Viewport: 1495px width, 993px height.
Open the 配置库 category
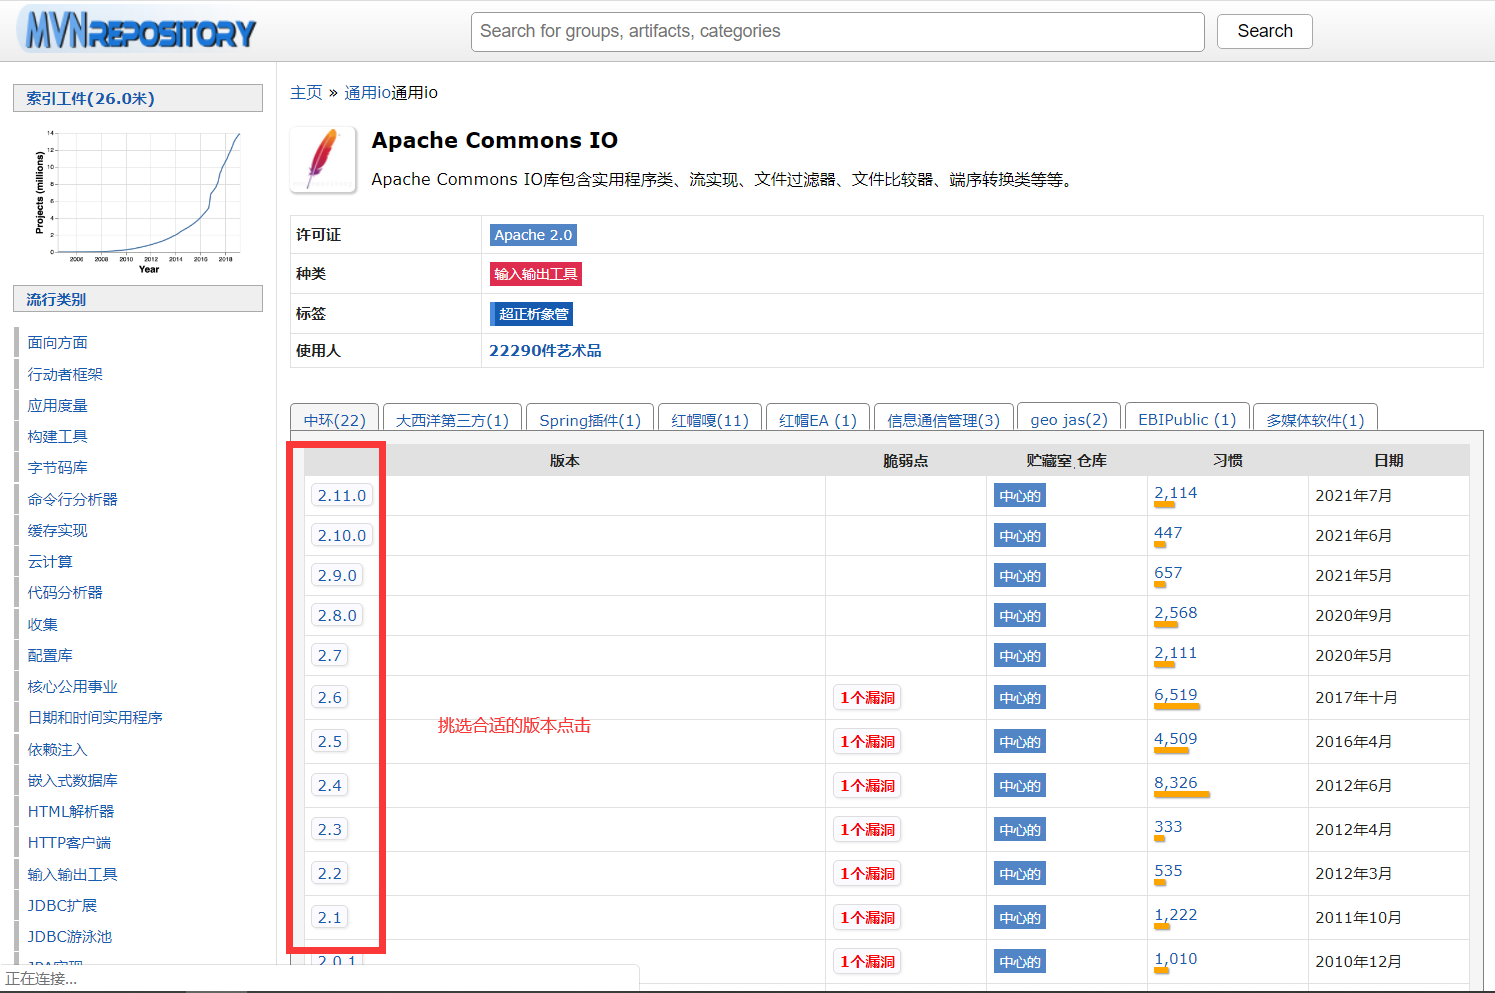(50, 655)
